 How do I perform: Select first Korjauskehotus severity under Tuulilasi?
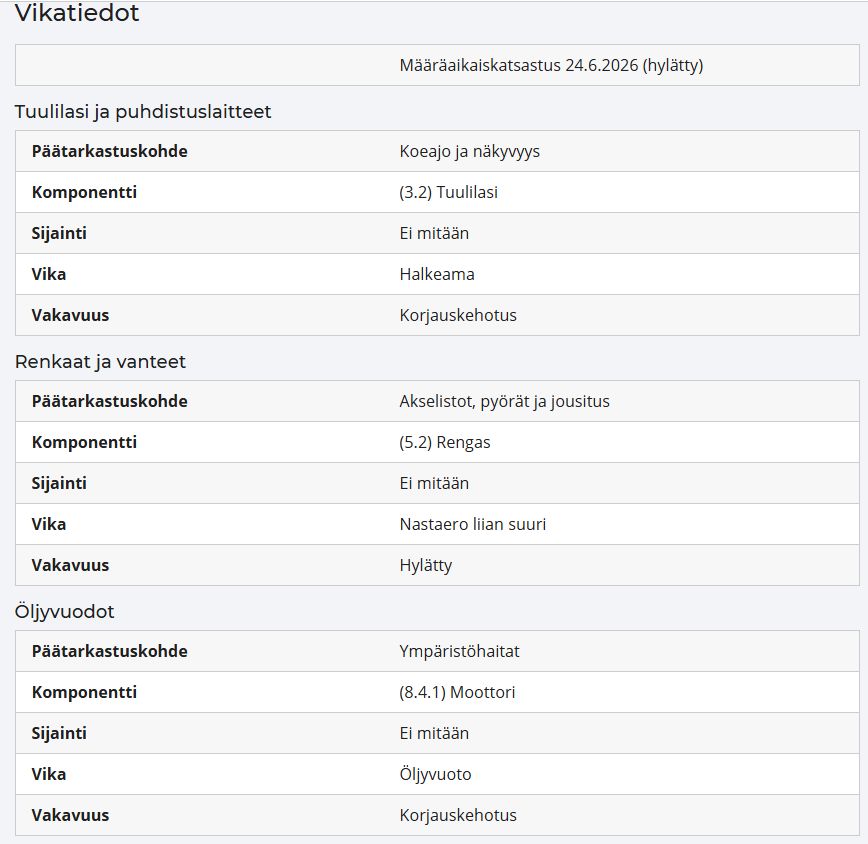pos(458,315)
